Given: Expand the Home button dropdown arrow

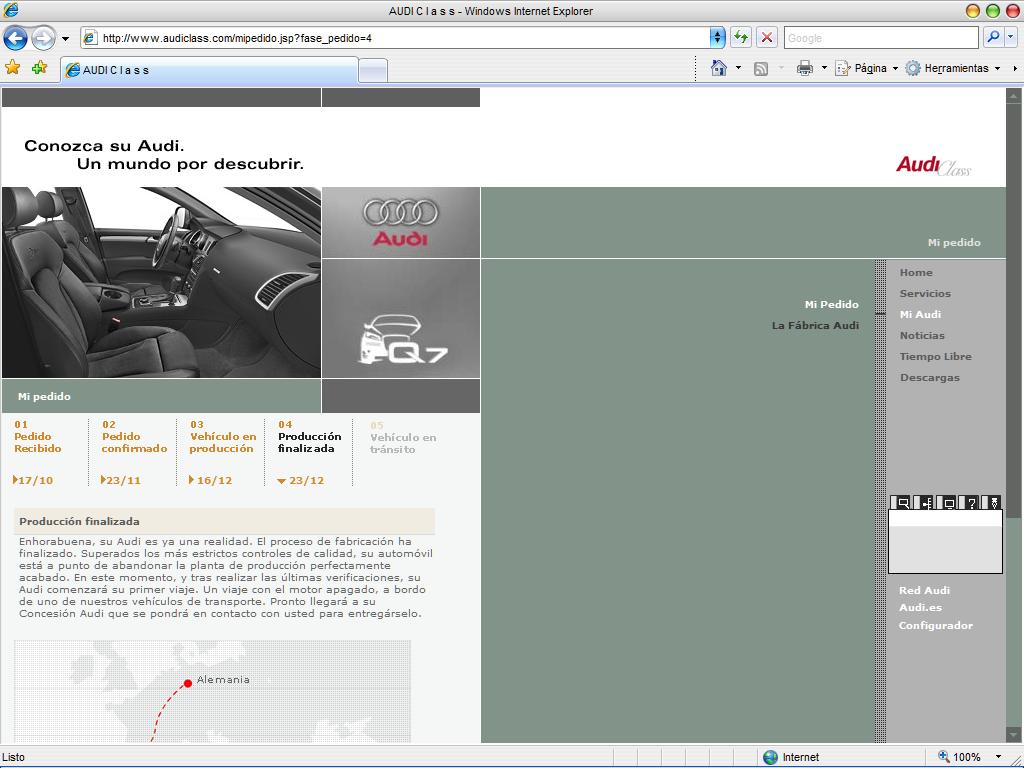Looking at the screenshot, I should pyautogui.click(x=738, y=68).
